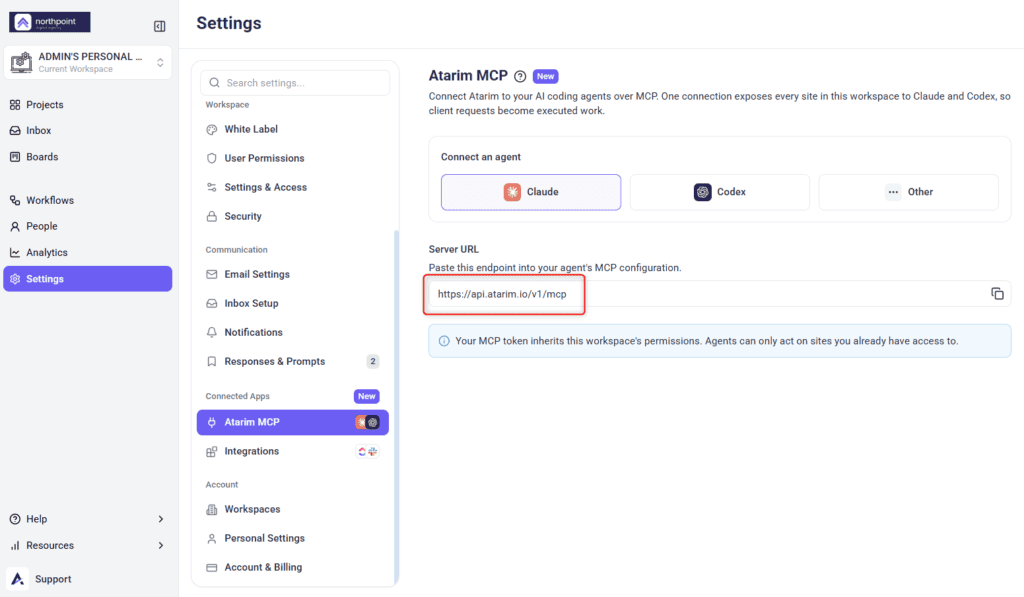Click the Responses & Prompts bookmark icon

[212, 361]
